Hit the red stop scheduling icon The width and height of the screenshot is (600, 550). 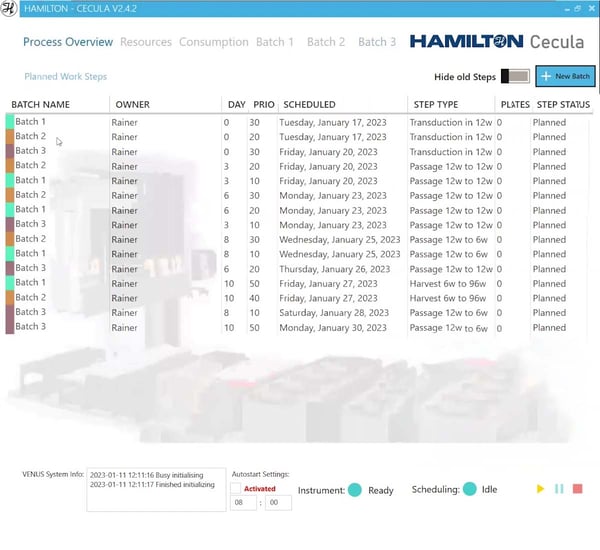coord(578,489)
